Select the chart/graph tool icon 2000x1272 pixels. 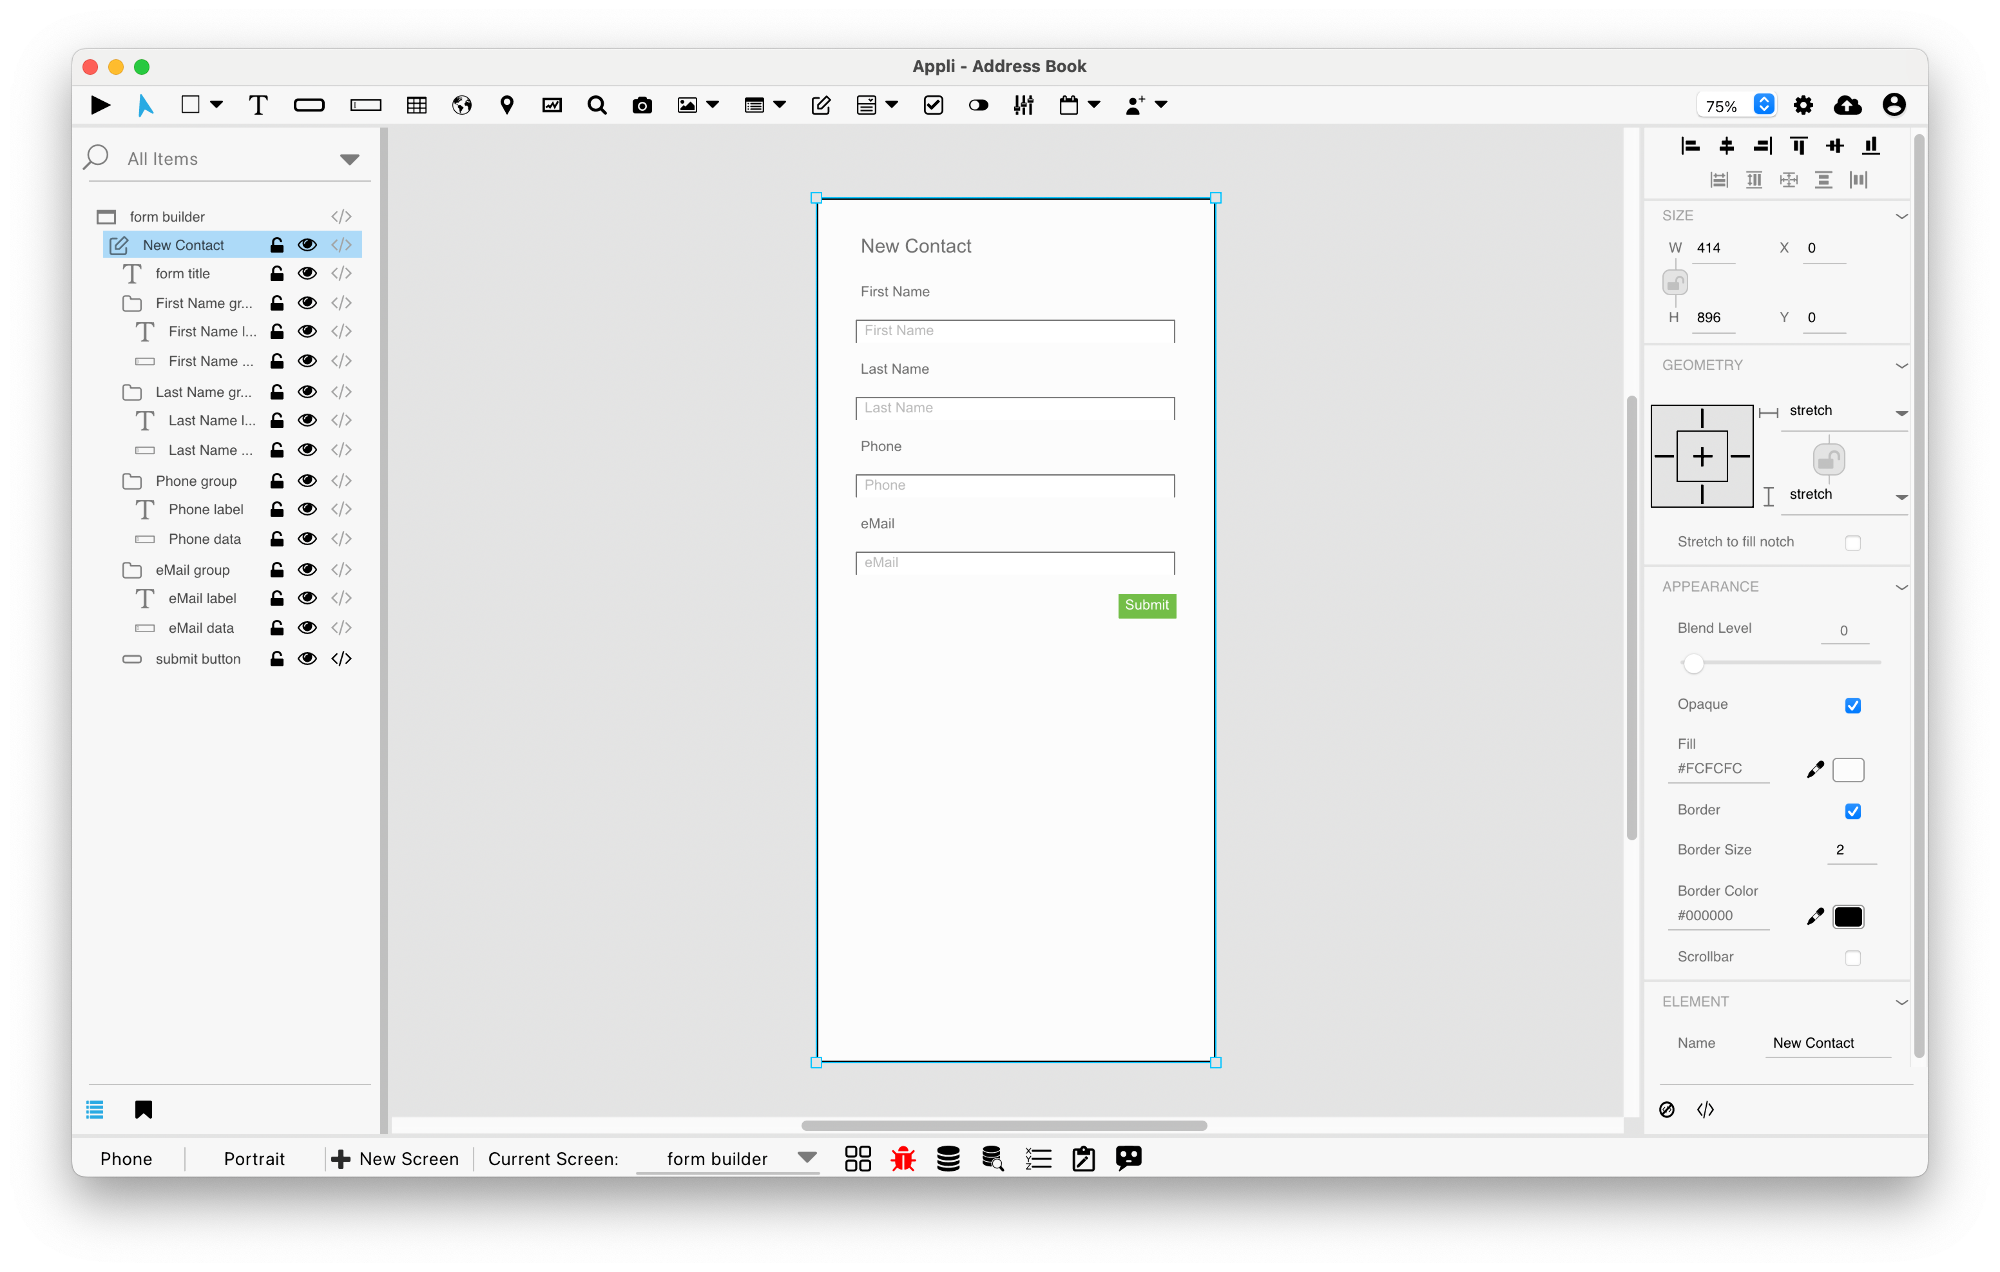point(551,103)
